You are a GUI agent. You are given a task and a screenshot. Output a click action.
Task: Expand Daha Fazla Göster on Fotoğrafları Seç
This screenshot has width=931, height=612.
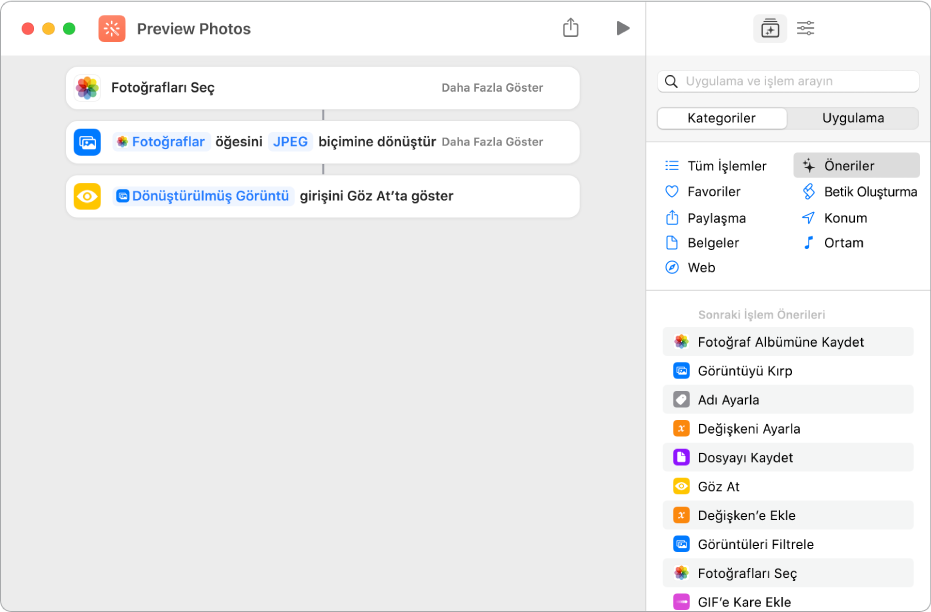[x=492, y=88]
